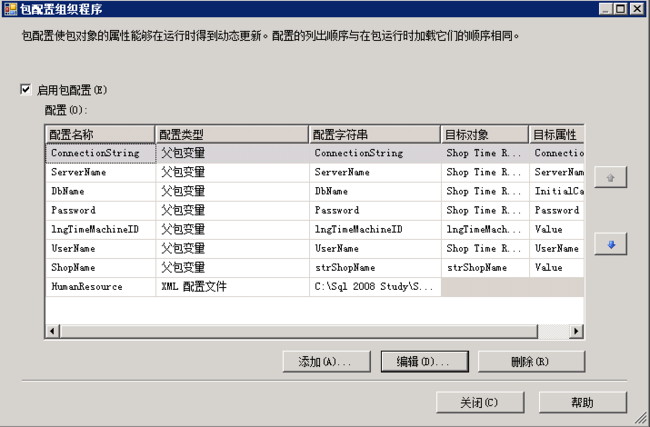Click DbName in the configuration string column

point(375,191)
